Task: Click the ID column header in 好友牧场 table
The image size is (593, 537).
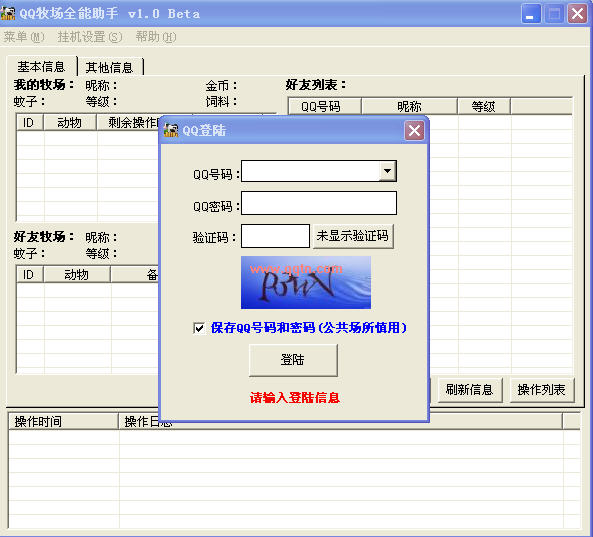Action: pyautogui.click(x=30, y=275)
